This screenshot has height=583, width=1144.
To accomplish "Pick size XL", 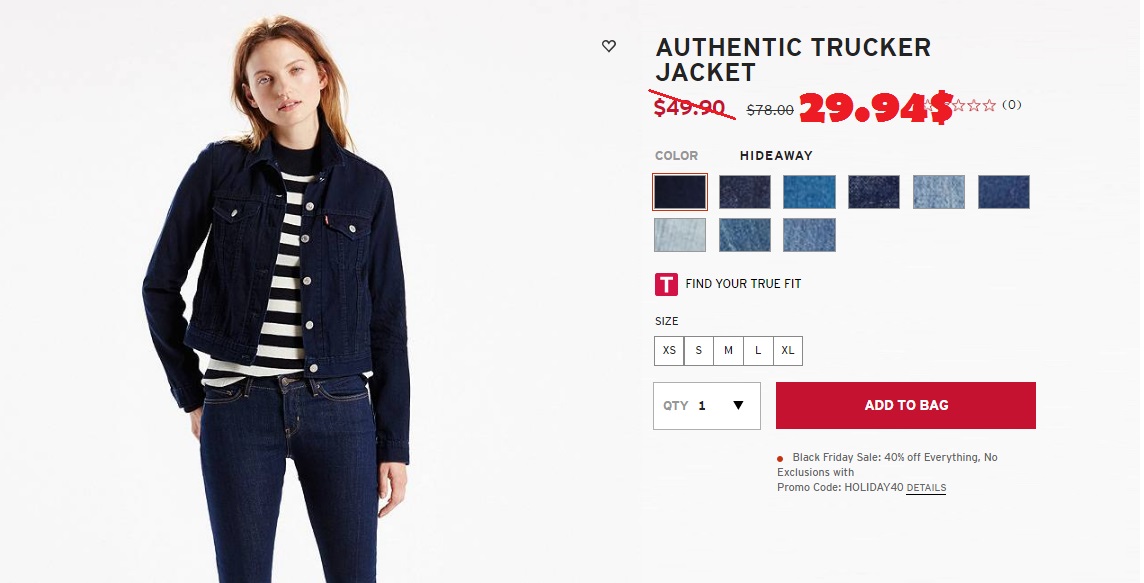I will point(788,351).
